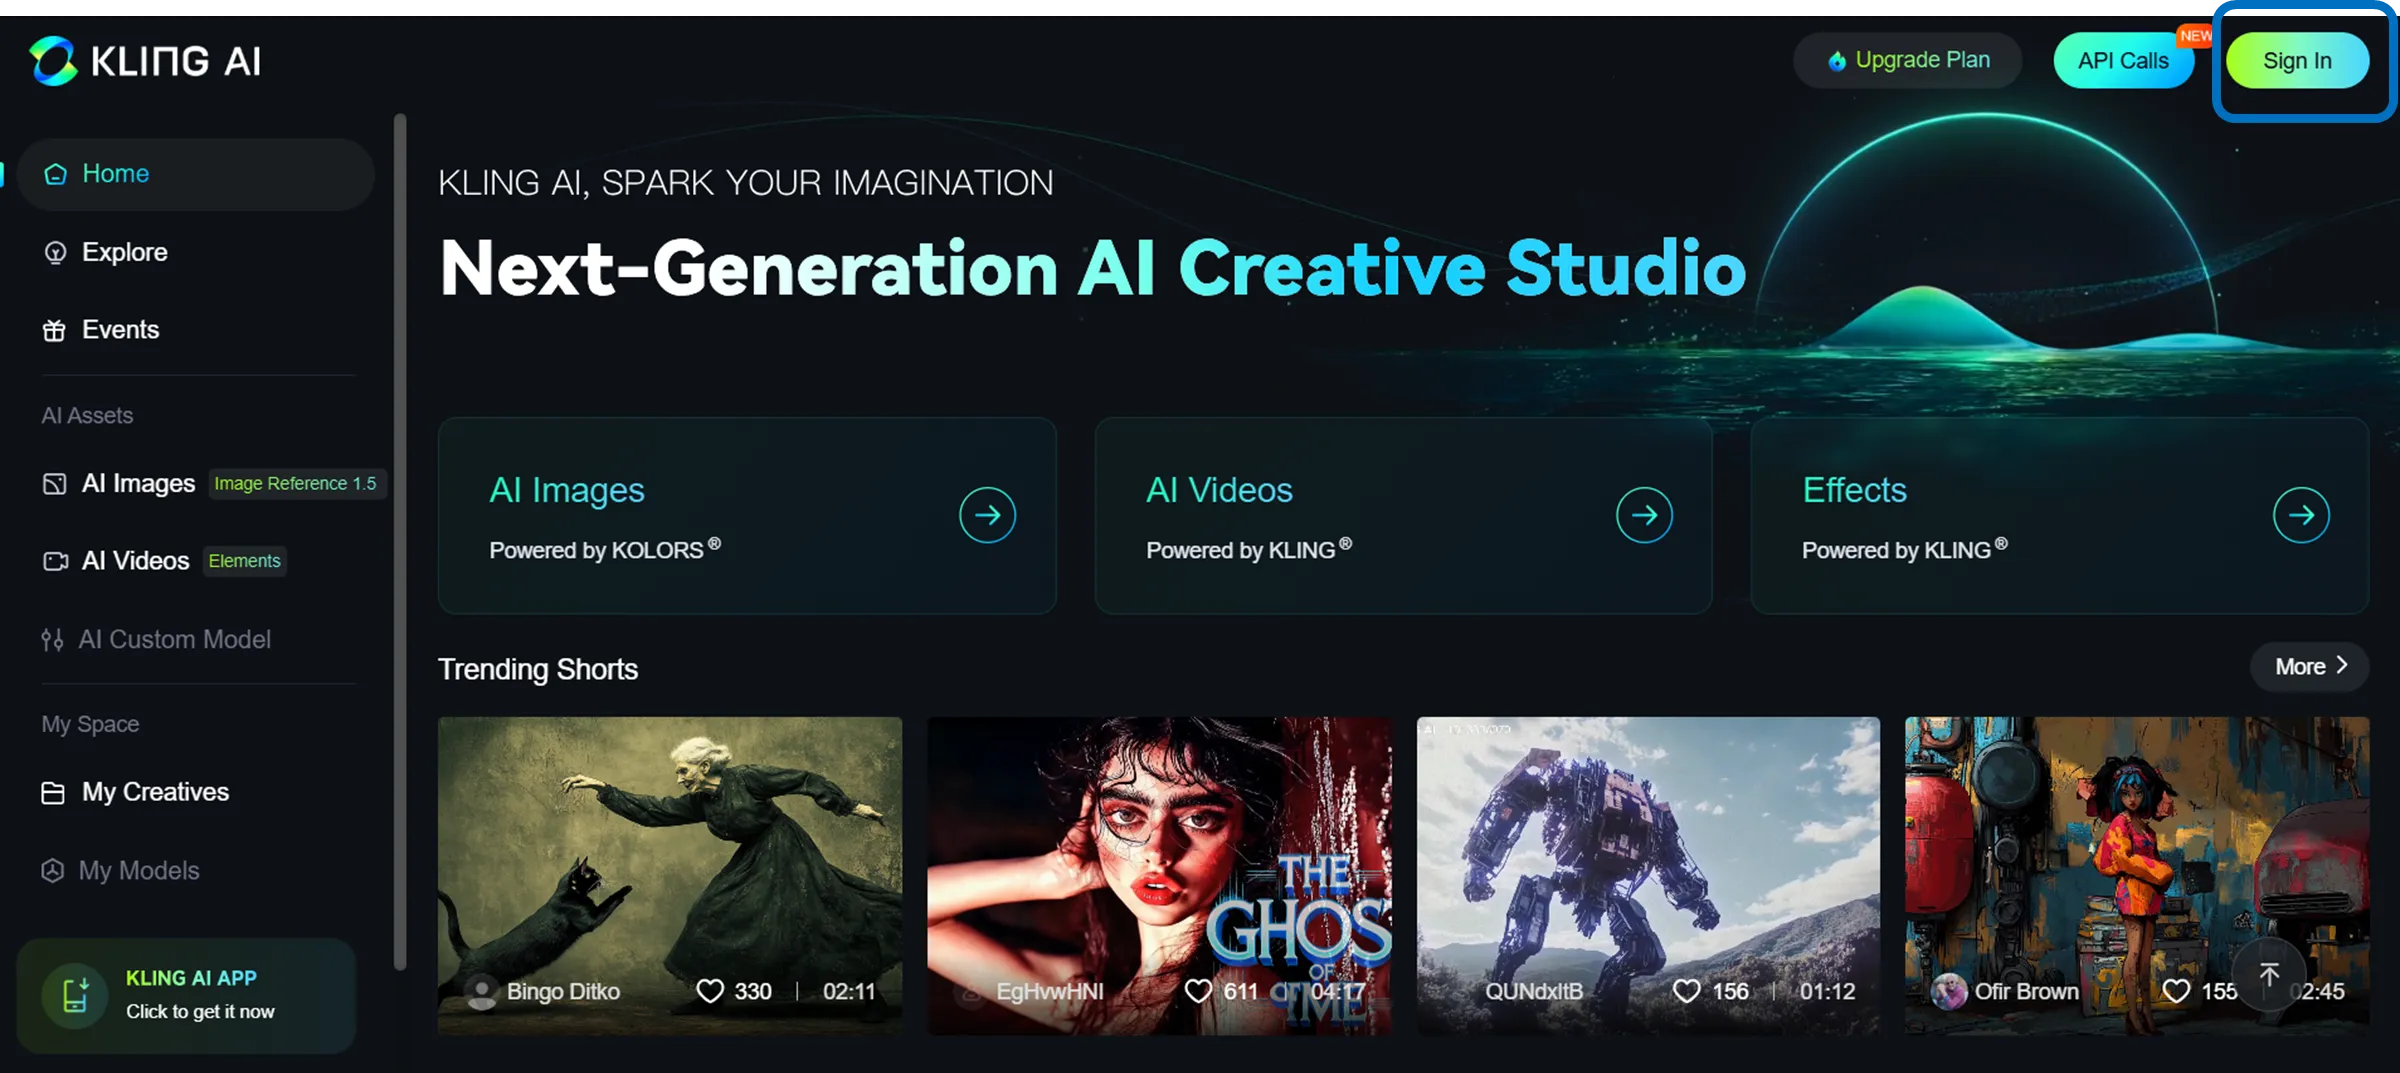
Task: Click the Kling AI App download banner
Action: click(185, 993)
